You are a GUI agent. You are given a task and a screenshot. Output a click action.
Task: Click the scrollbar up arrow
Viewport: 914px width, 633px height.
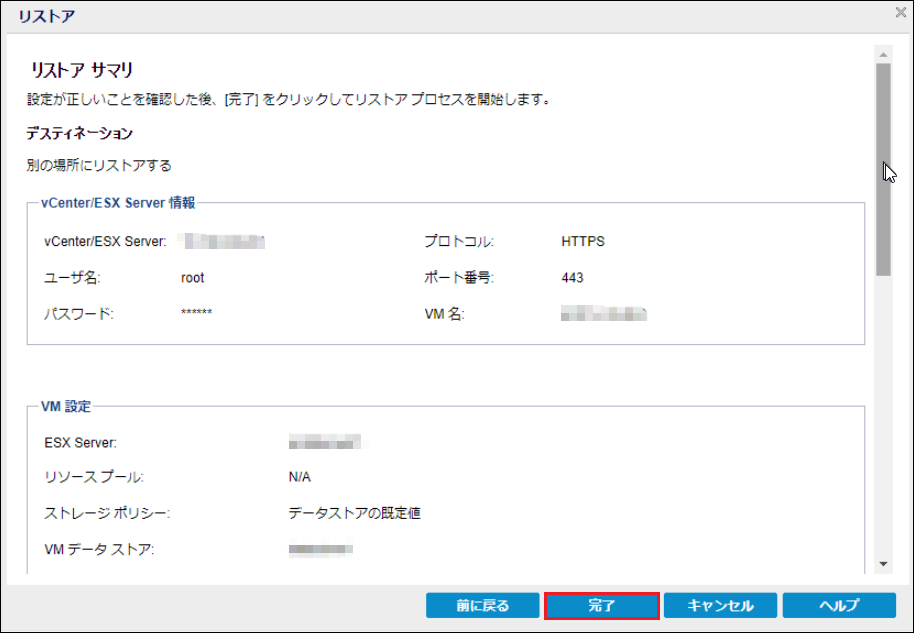point(883,53)
